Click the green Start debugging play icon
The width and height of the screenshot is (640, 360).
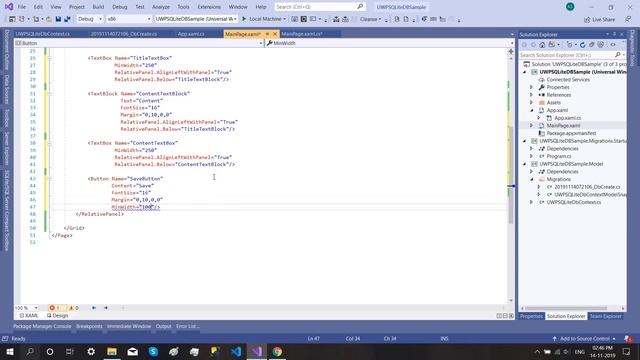point(244,19)
